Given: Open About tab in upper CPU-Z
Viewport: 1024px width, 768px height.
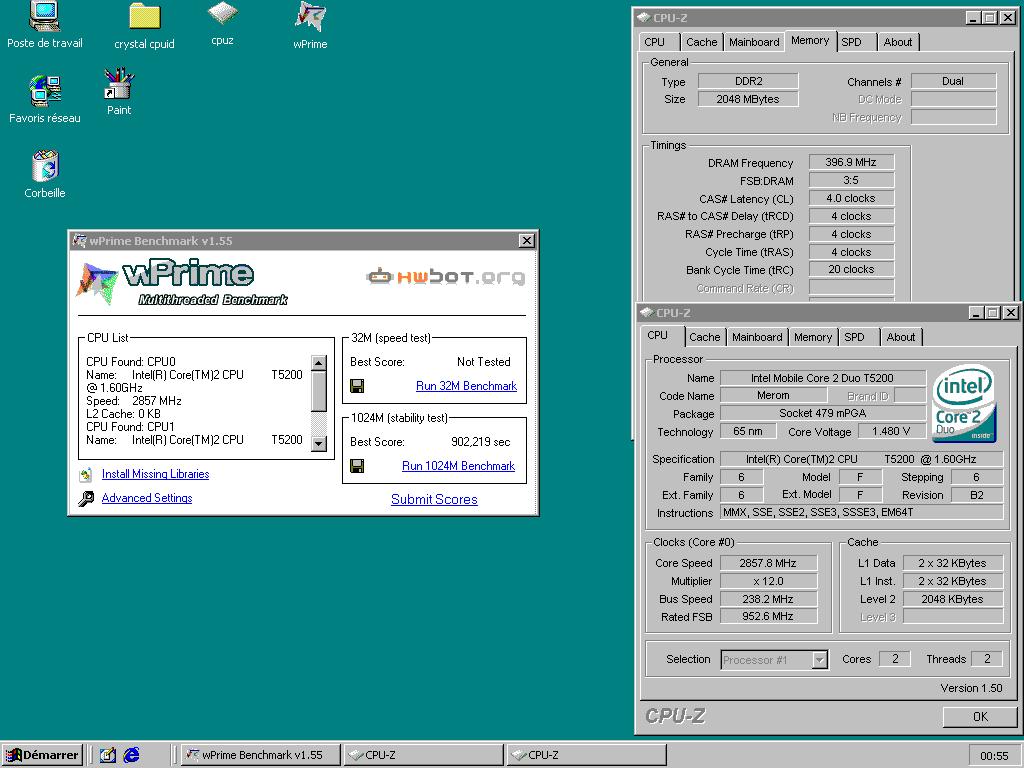Looking at the screenshot, I should click(x=898, y=42).
